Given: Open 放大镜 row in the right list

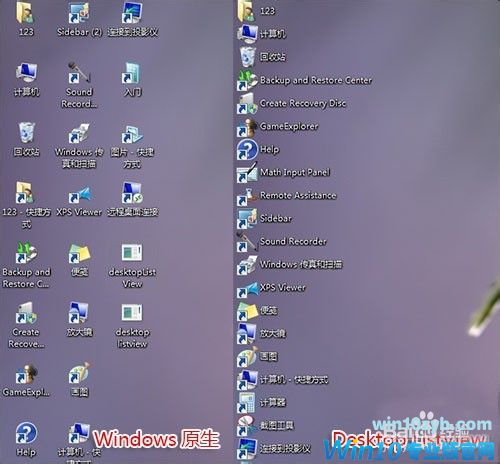Looking at the screenshot, I should pyautogui.click(x=262, y=333).
